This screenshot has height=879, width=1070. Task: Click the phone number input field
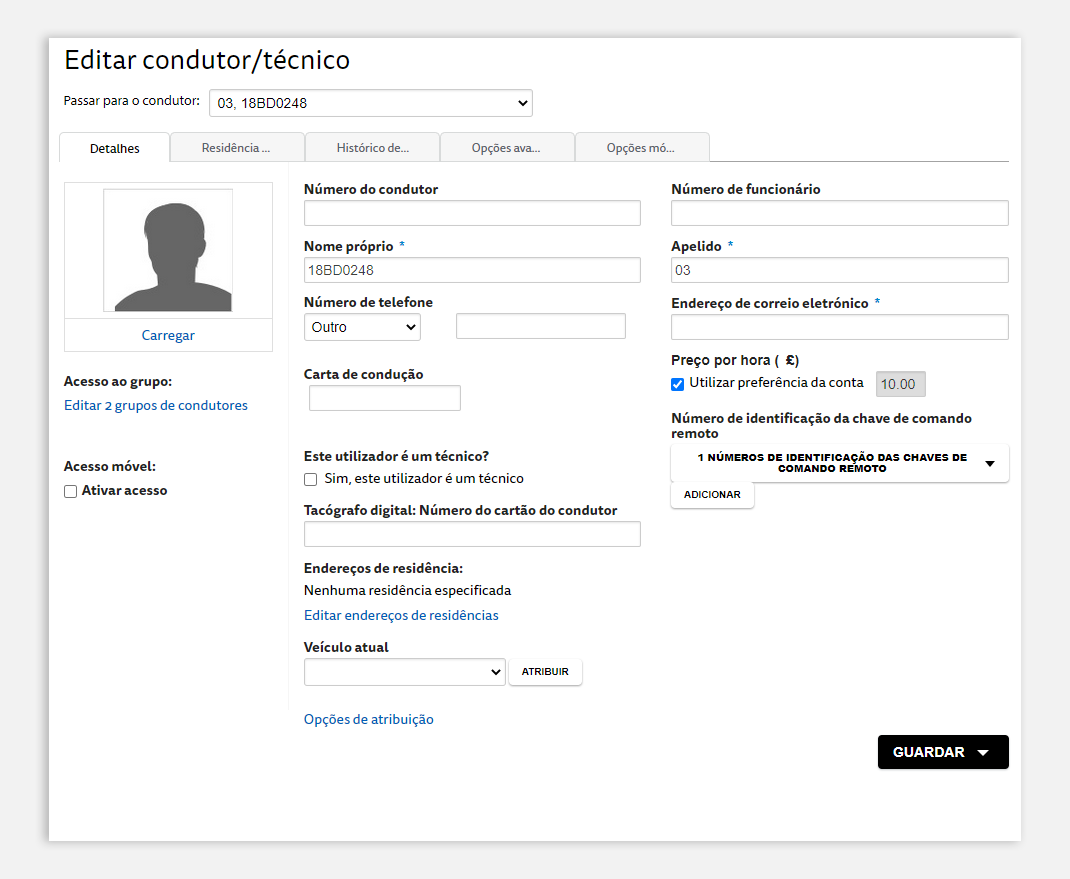[x=540, y=326]
